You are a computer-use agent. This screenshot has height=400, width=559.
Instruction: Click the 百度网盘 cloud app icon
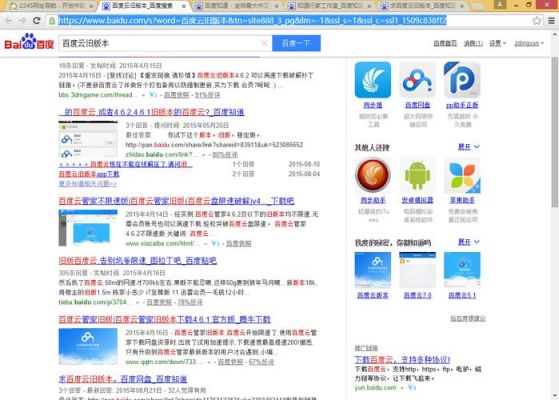(417, 80)
